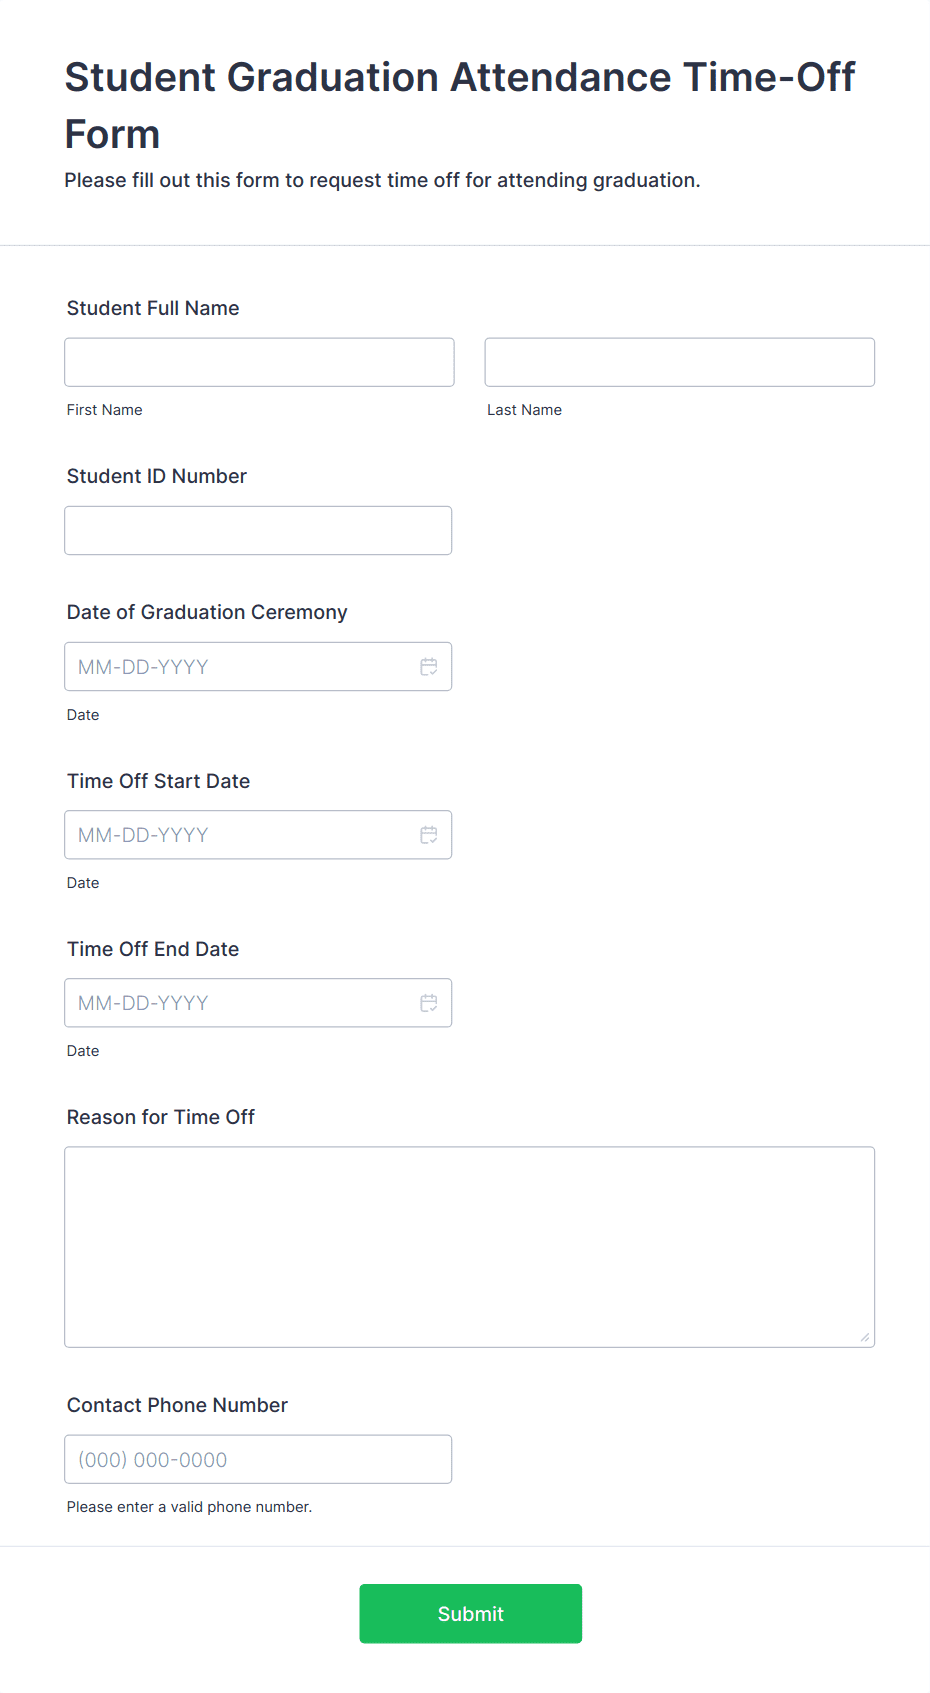The height and width of the screenshot is (1693, 930).
Task: Click the Reason textarea resize handle
Action: (865, 1337)
